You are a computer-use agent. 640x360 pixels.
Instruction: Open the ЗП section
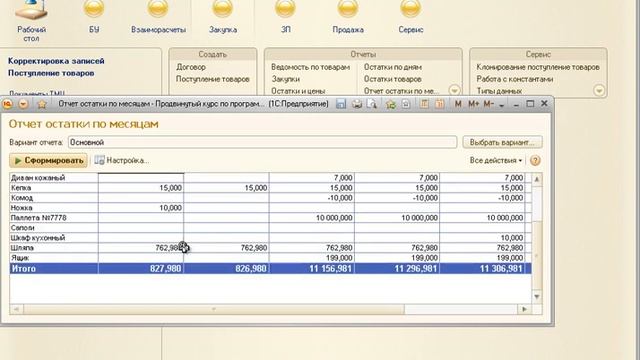click(285, 16)
